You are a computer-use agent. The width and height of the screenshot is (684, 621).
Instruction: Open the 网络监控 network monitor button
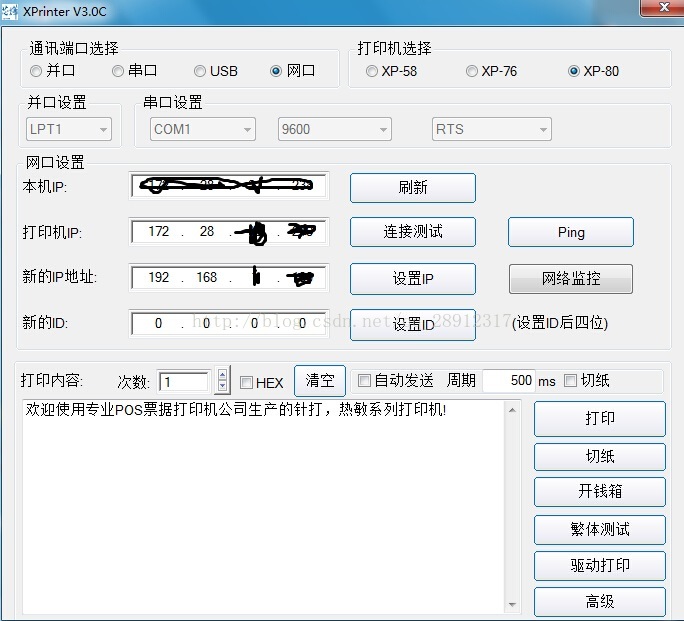pyautogui.click(x=571, y=278)
